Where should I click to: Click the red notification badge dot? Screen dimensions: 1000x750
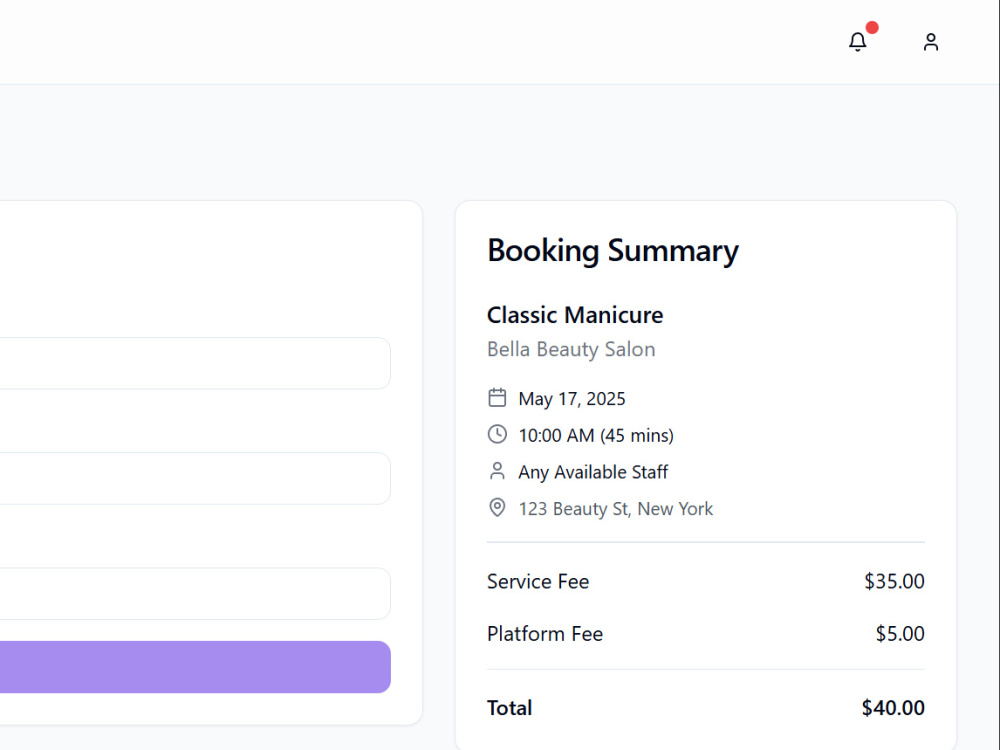[872, 27]
